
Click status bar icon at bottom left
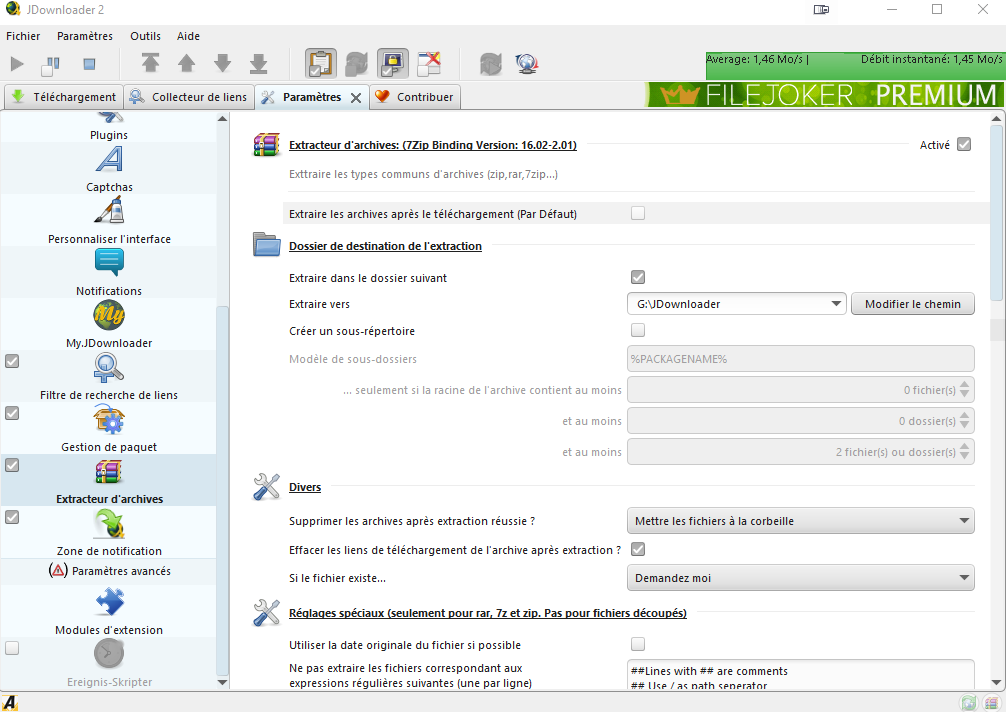10,702
